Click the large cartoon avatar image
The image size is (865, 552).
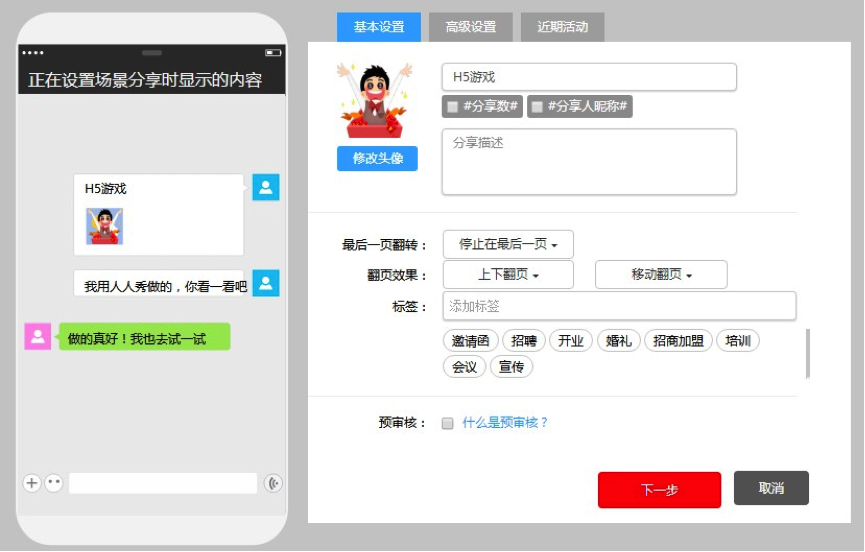(x=375, y=100)
